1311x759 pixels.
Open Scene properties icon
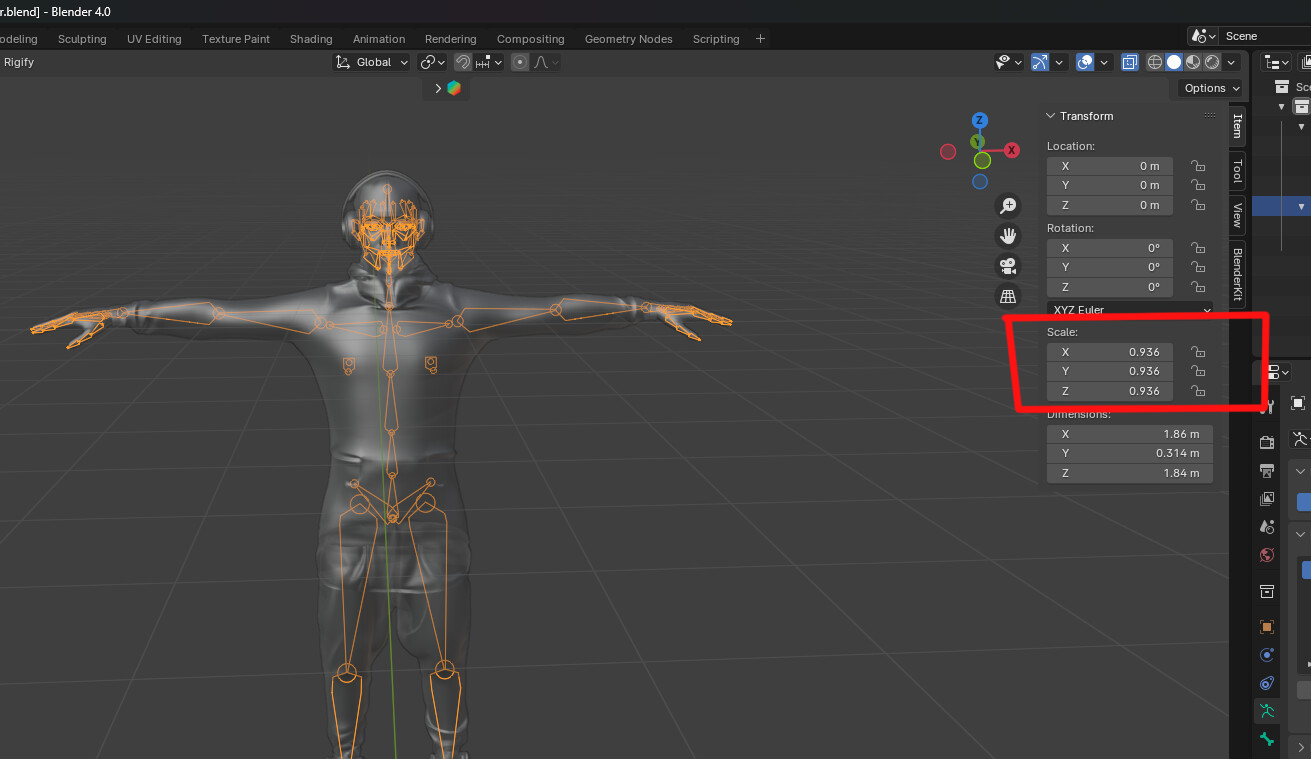coord(1267,527)
